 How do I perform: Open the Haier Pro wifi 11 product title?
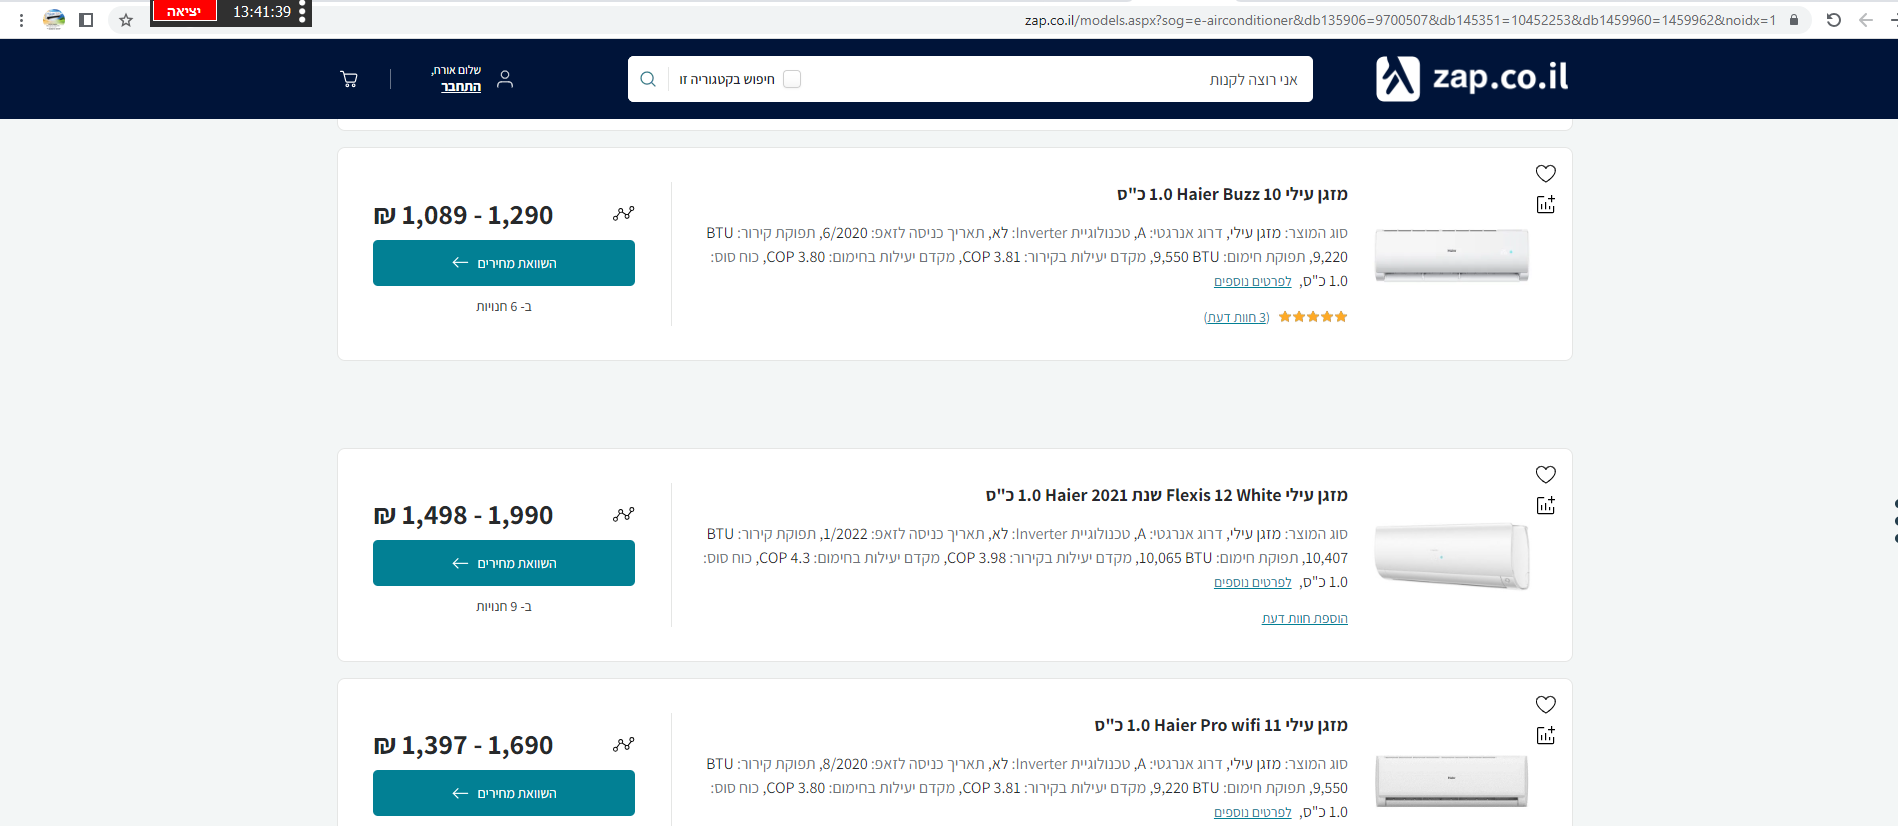pos(1221,725)
